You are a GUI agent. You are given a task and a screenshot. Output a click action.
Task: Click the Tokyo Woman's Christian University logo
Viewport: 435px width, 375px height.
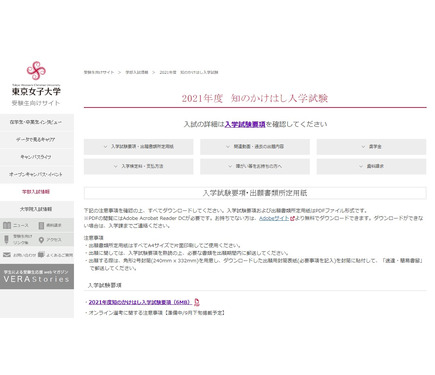tap(36, 78)
